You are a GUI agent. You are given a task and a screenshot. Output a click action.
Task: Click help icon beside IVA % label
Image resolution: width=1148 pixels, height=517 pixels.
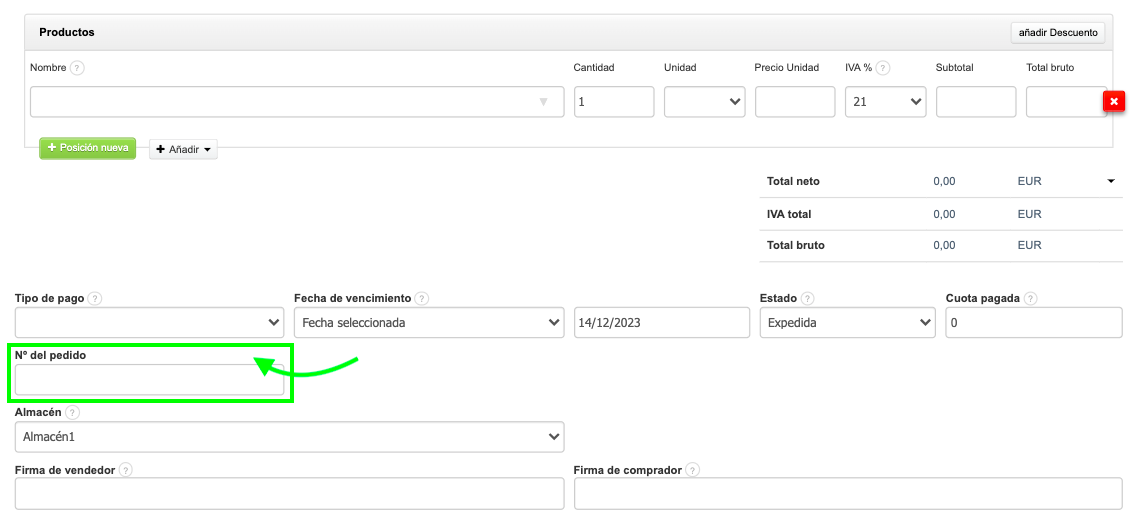(883, 68)
